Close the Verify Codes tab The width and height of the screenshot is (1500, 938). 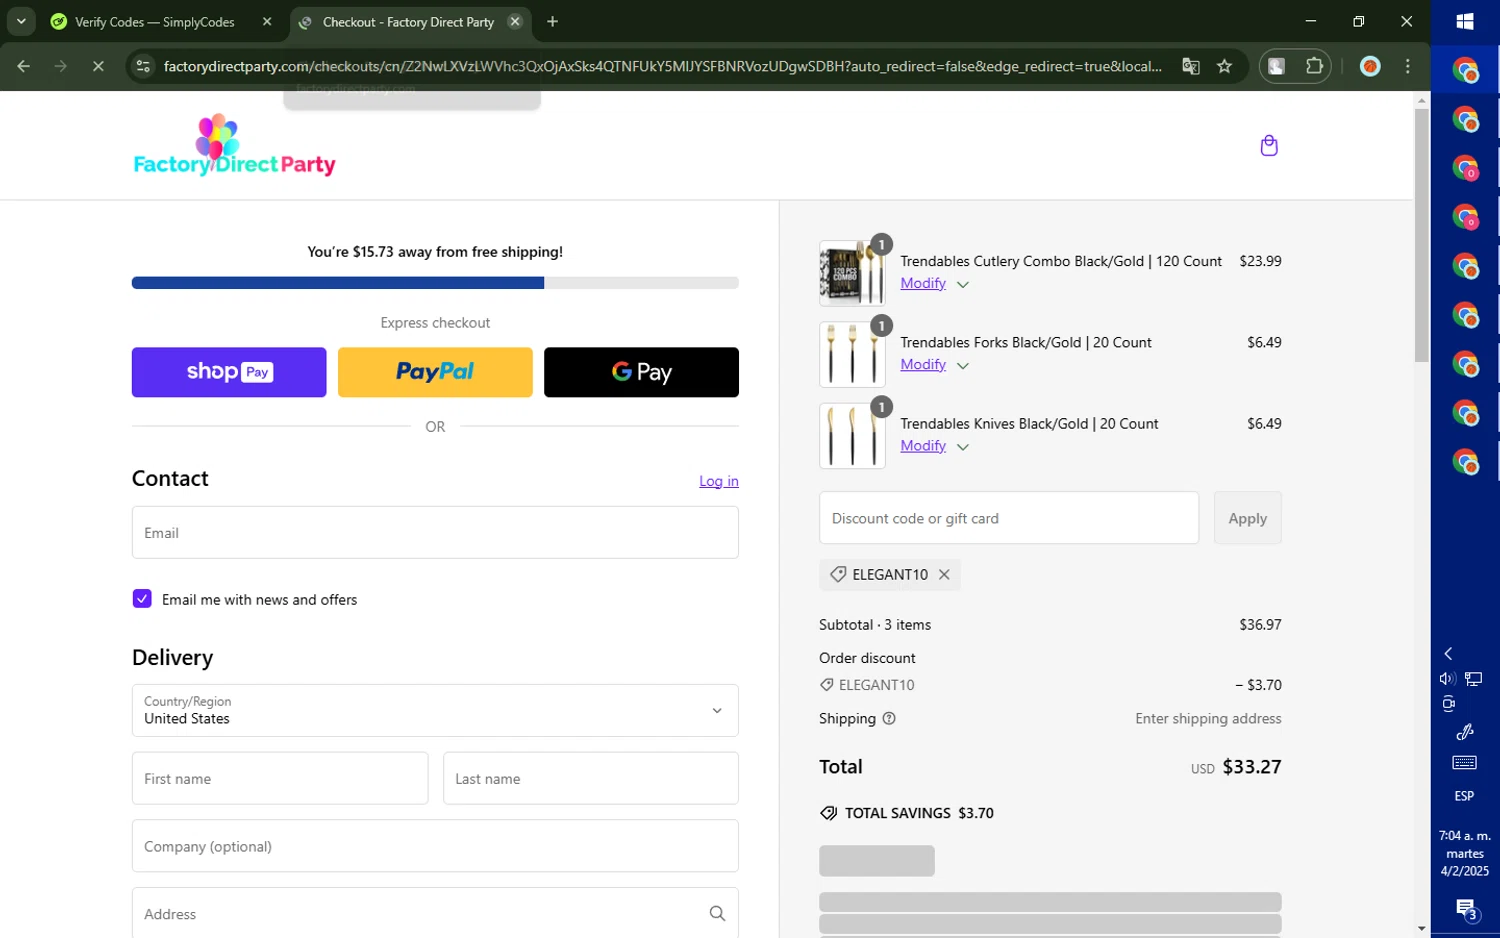coord(267,21)
